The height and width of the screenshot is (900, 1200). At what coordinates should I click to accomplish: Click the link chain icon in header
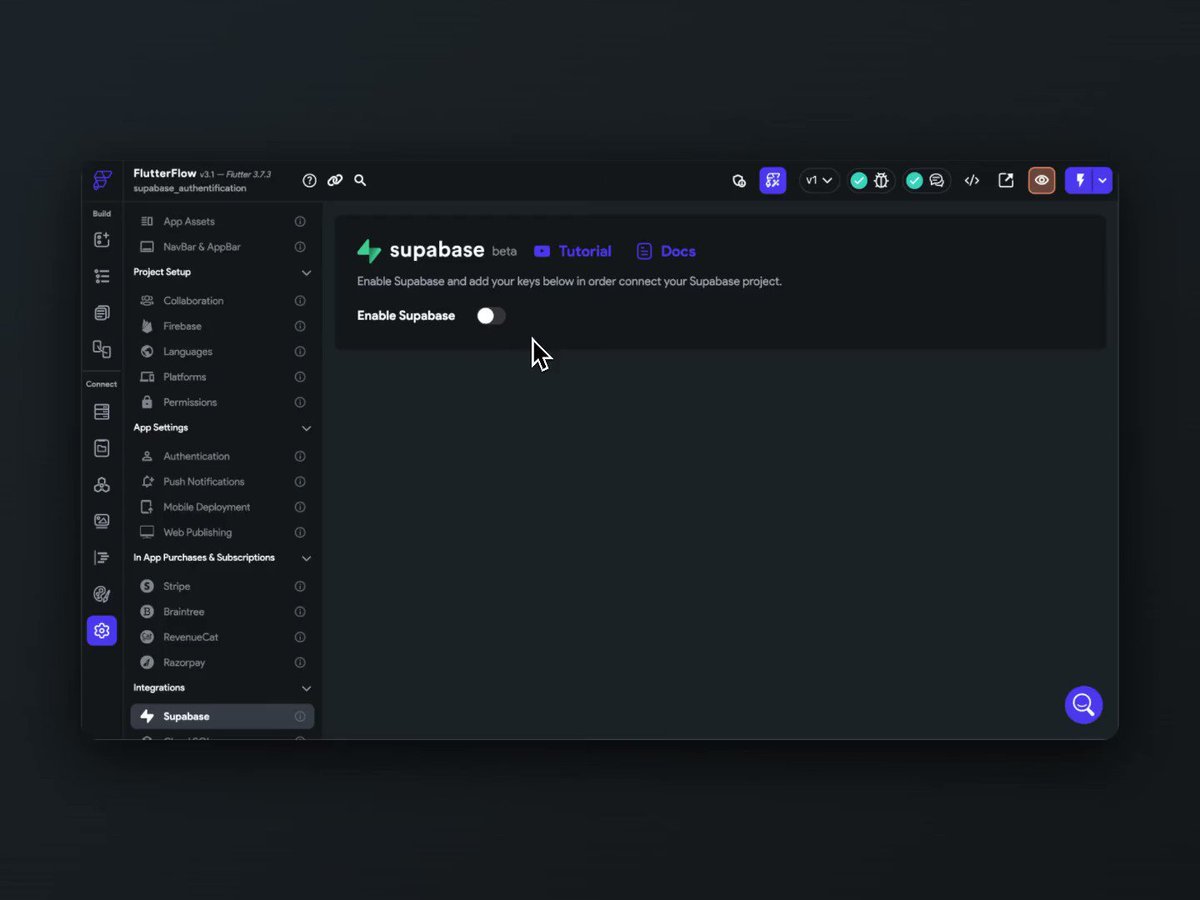(x=335, y=181)
